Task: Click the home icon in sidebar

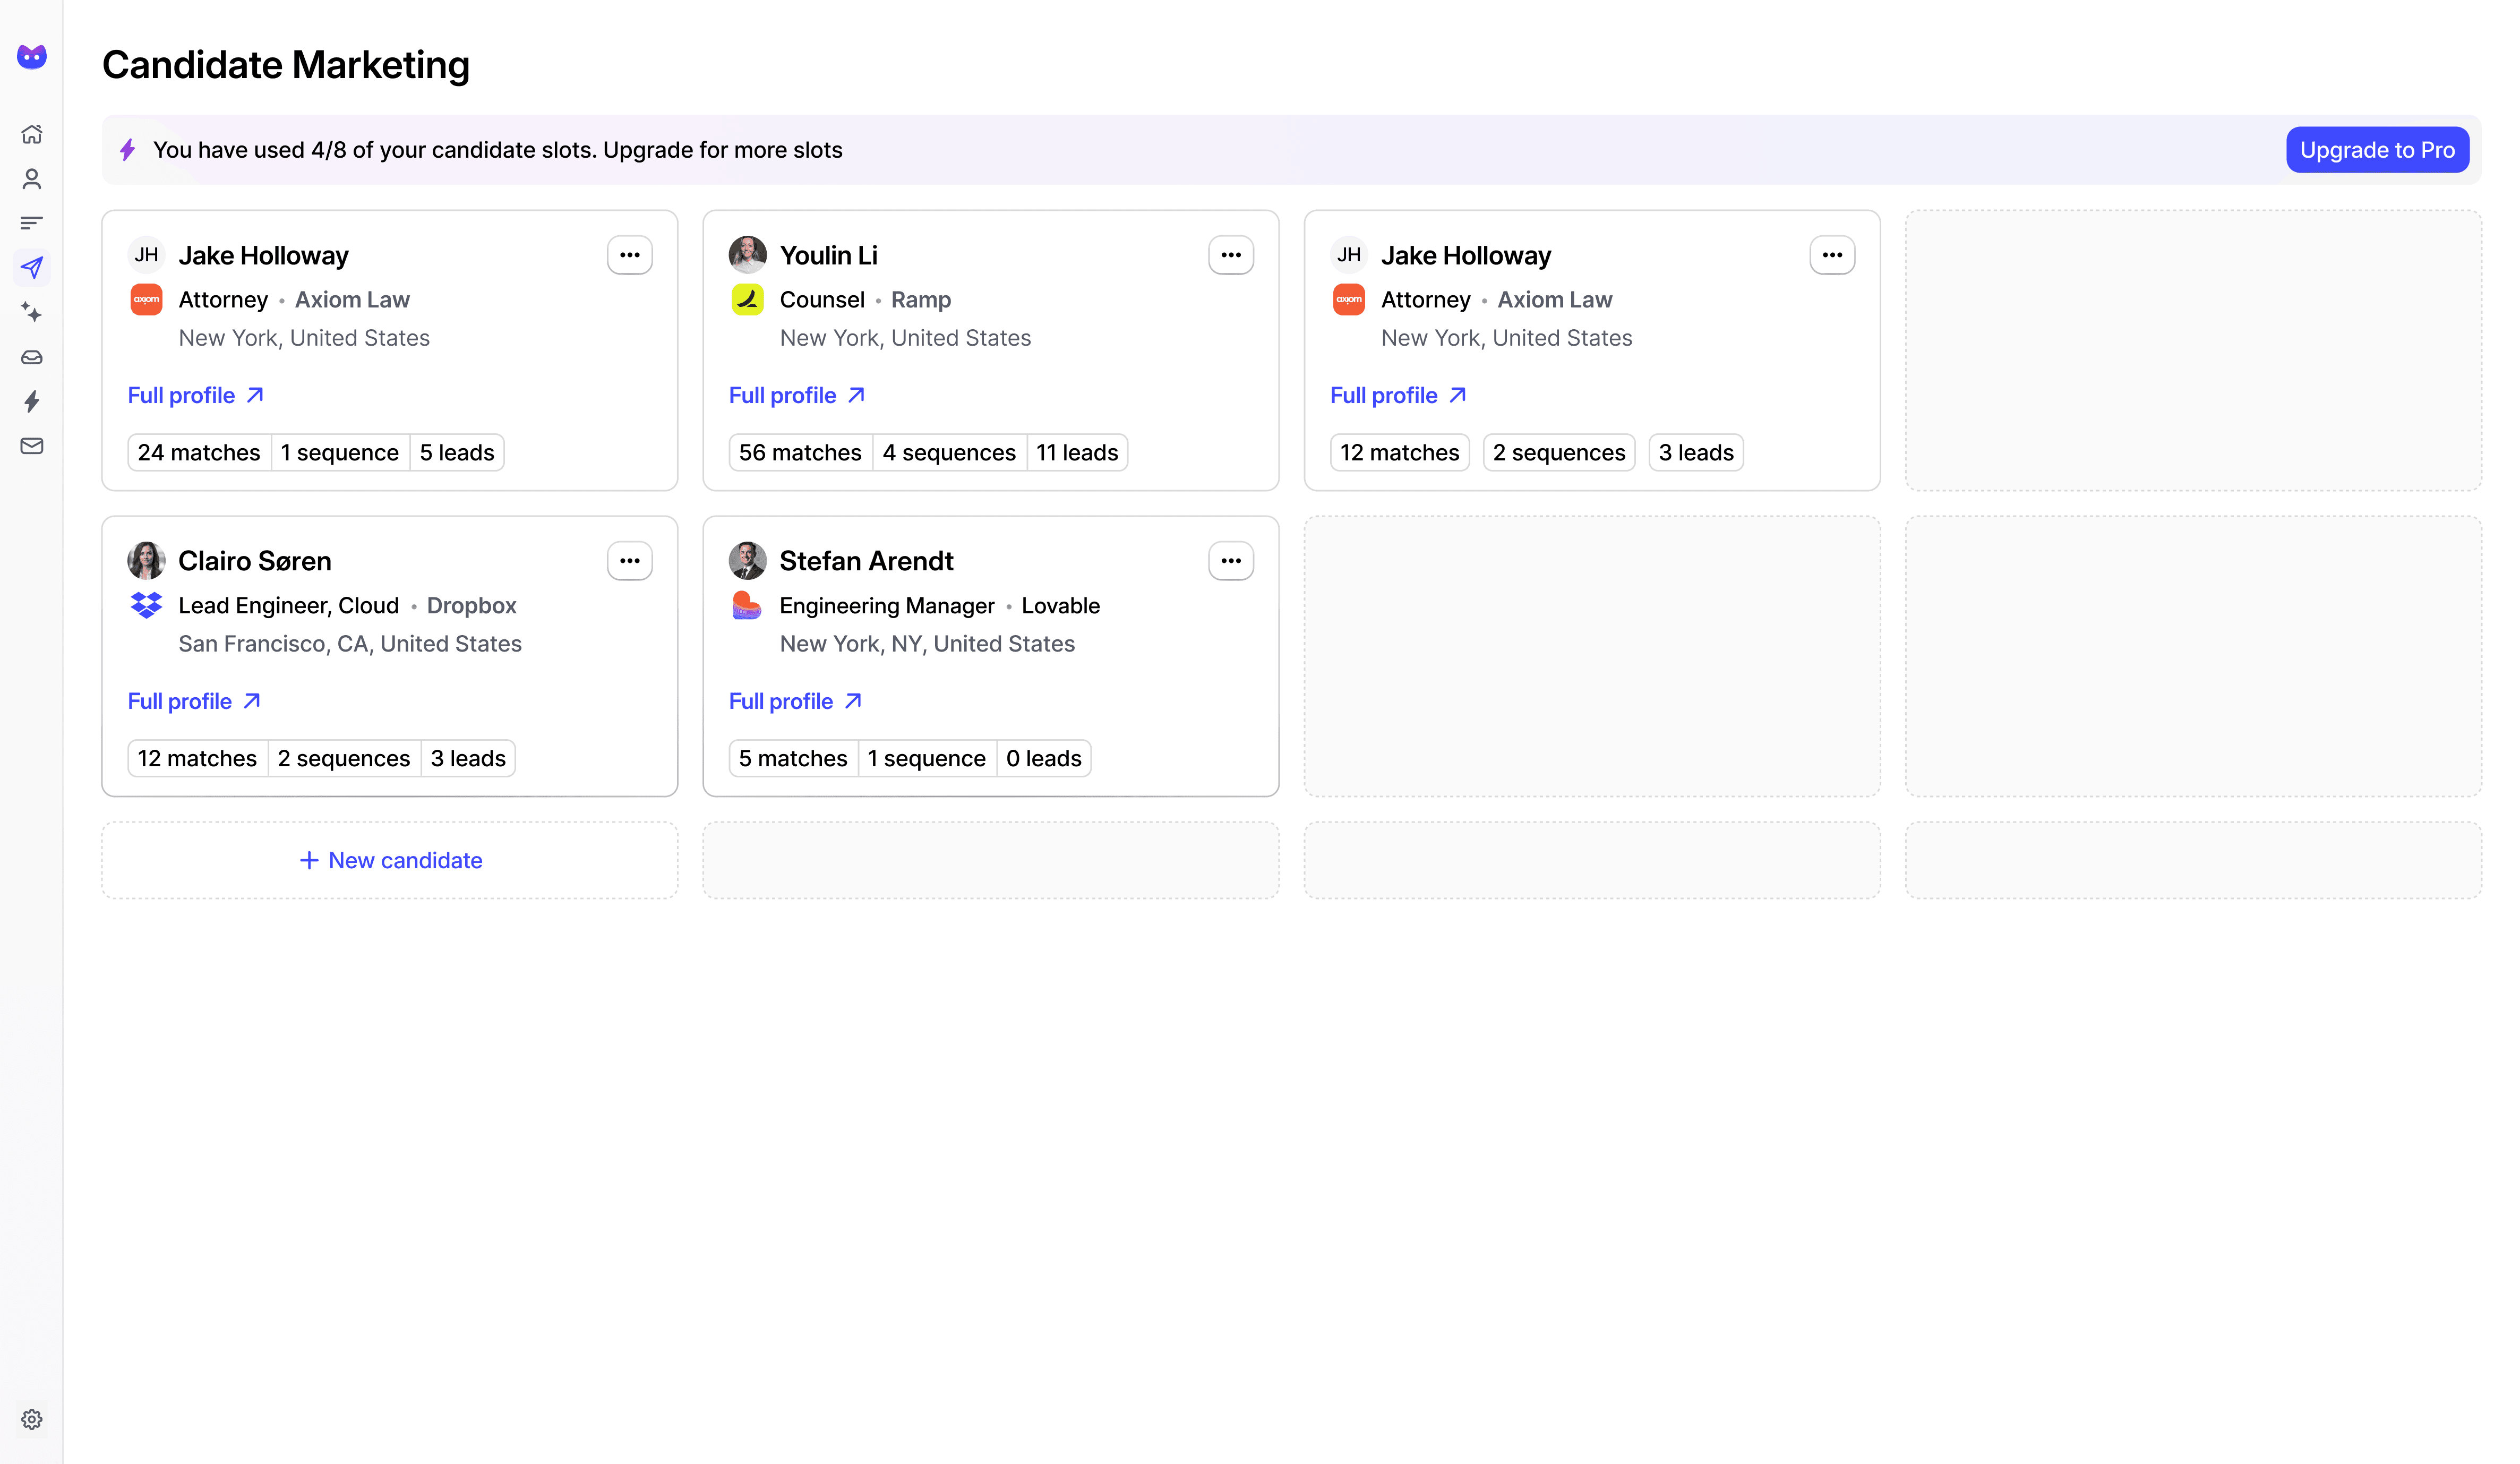Action: click(32, 134)
